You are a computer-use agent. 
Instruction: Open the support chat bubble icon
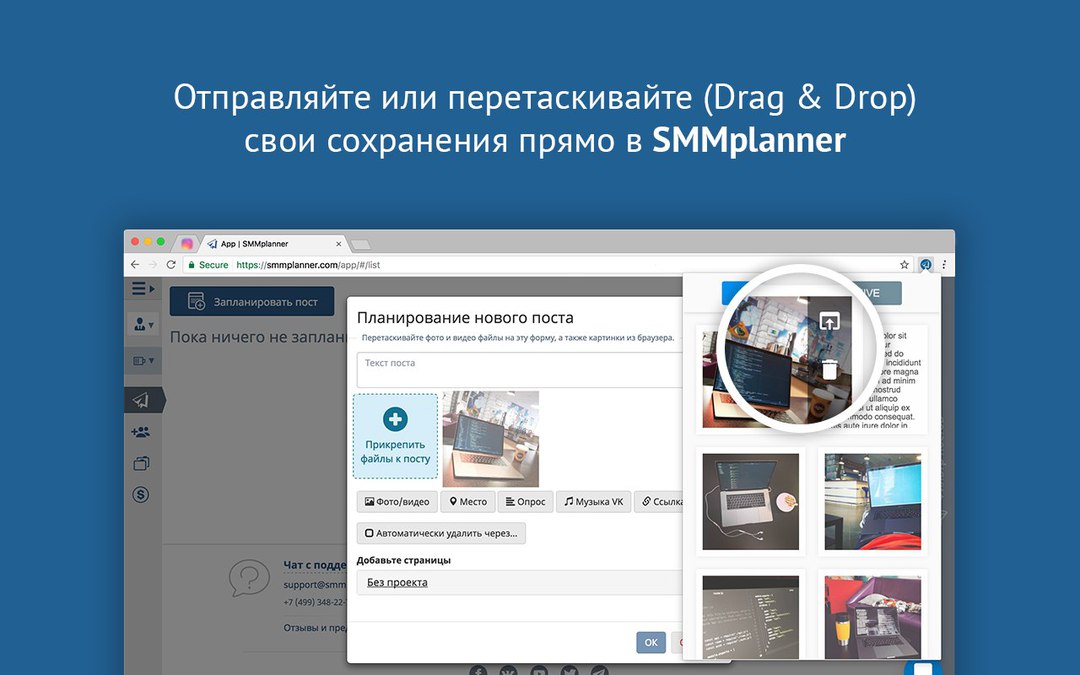(249, 577)
